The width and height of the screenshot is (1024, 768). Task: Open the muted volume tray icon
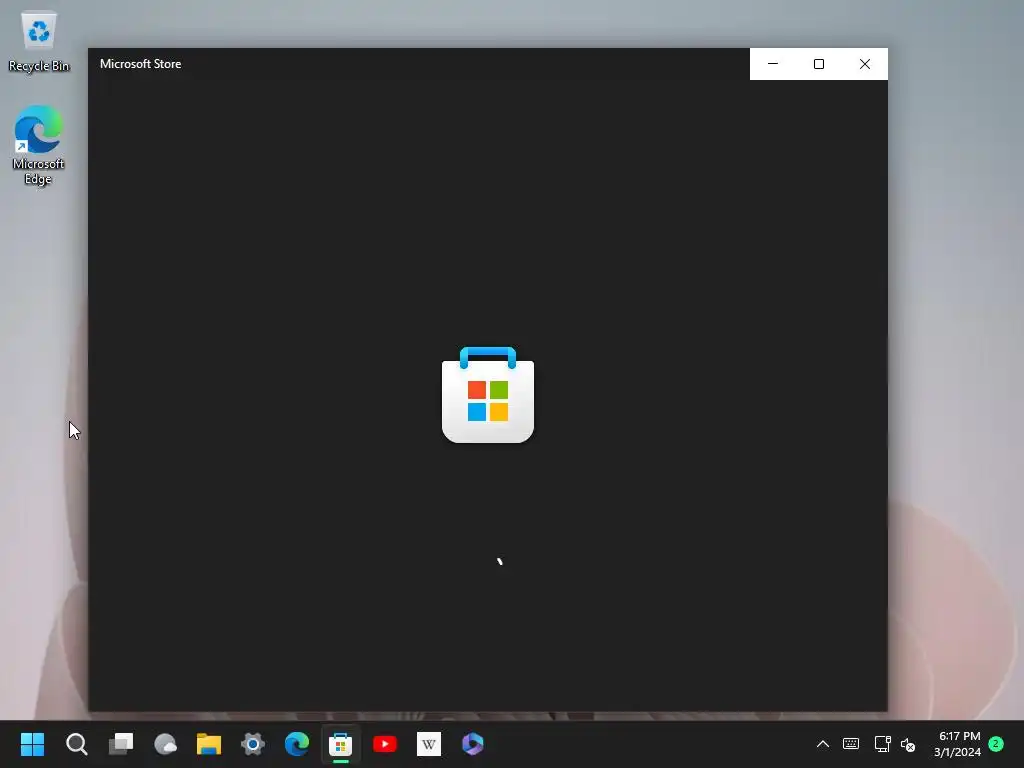coord(908,744)
